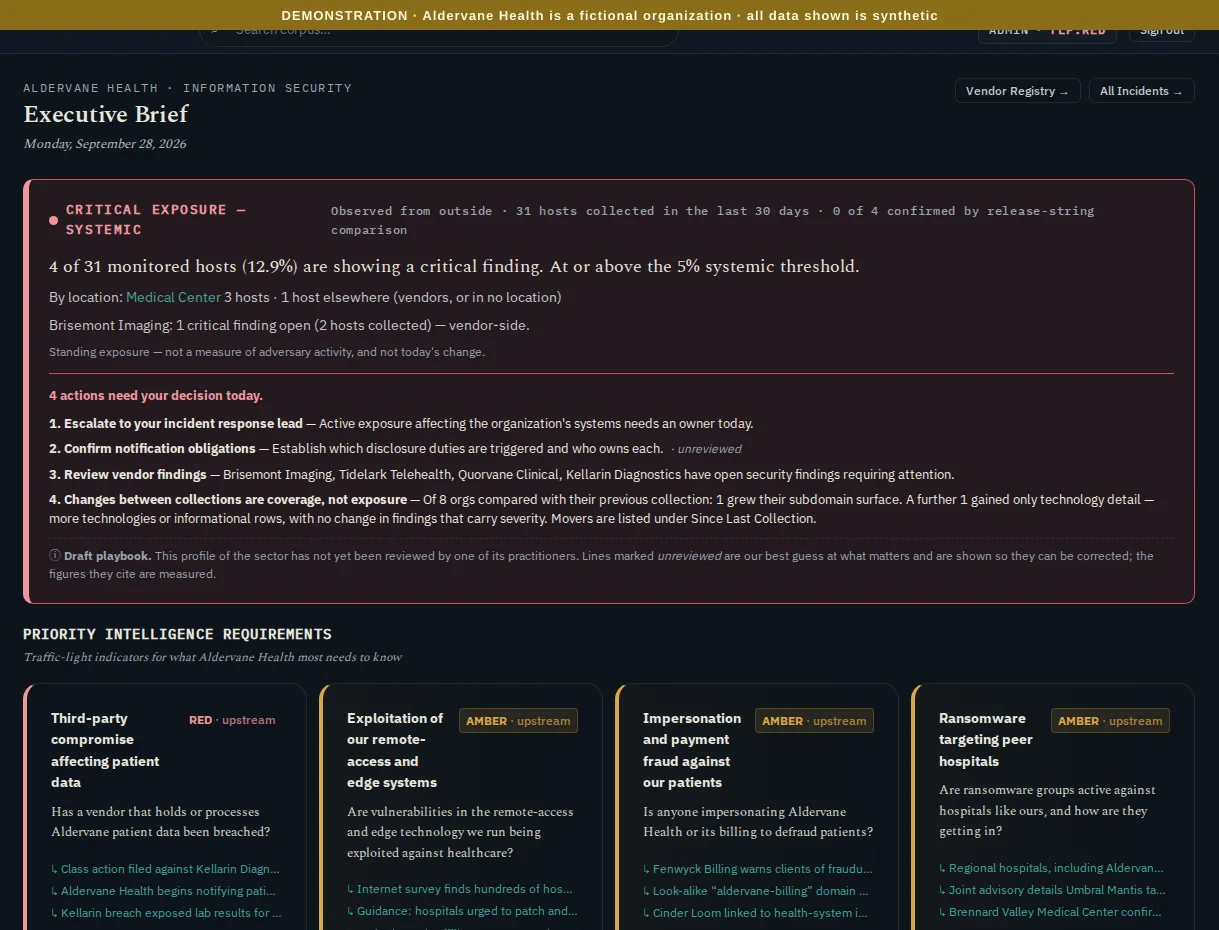Viewport: 1219px width, 930px height.
Task: Click Escalate to your incident response lead
Action: 176,424
